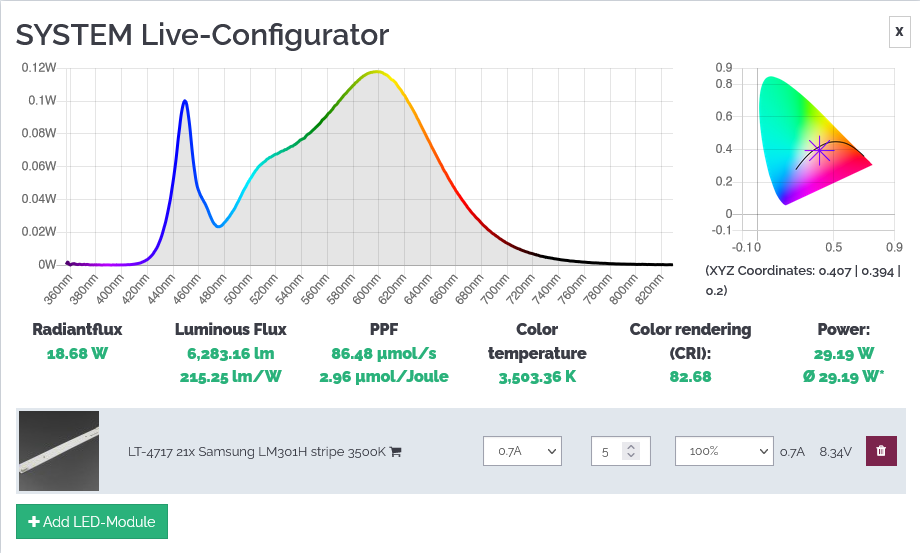Screen dimensions: 920x553
Task: Click the PPF value 86.48 µmol/s
Action: (384, 354)
